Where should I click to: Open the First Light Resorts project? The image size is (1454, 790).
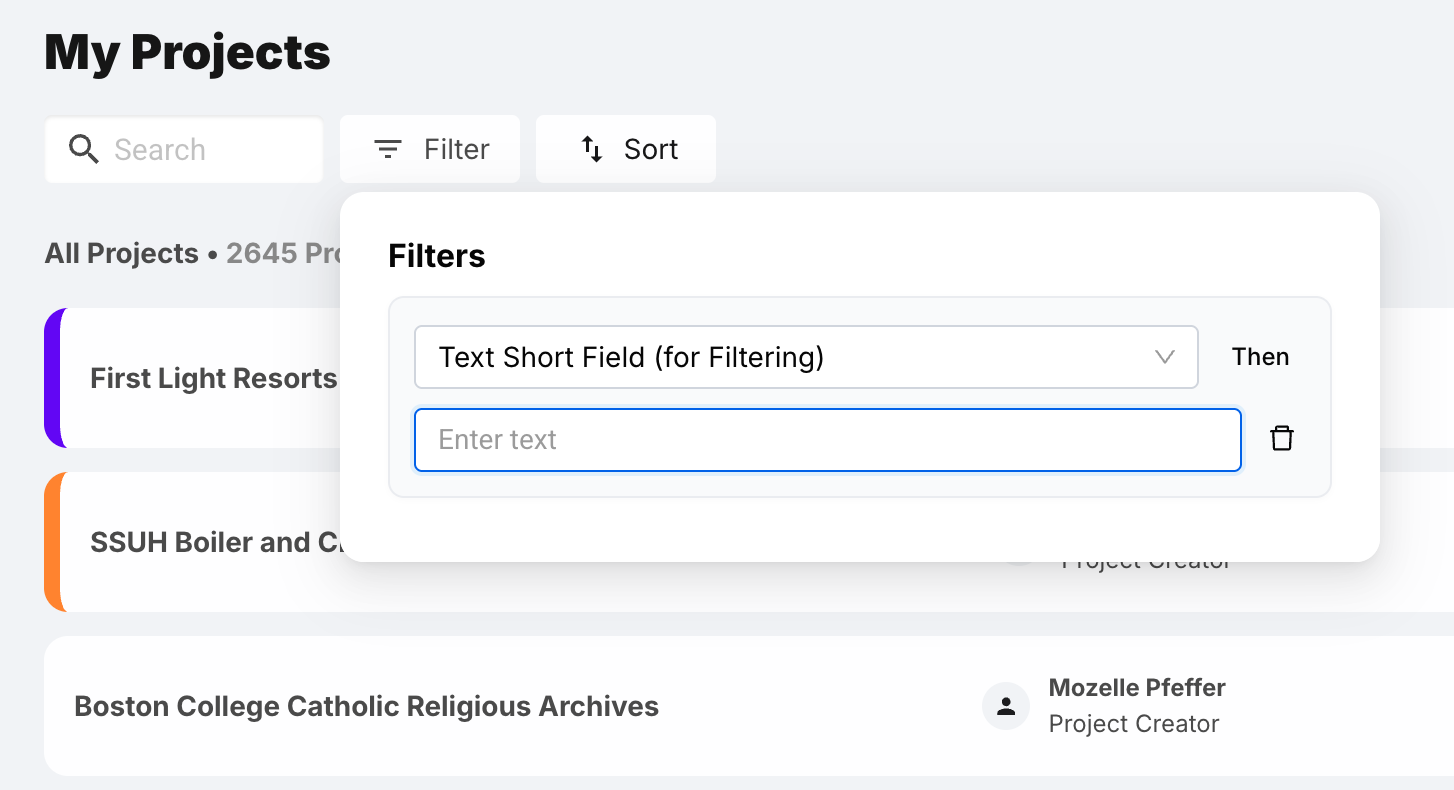pos(213,379)
